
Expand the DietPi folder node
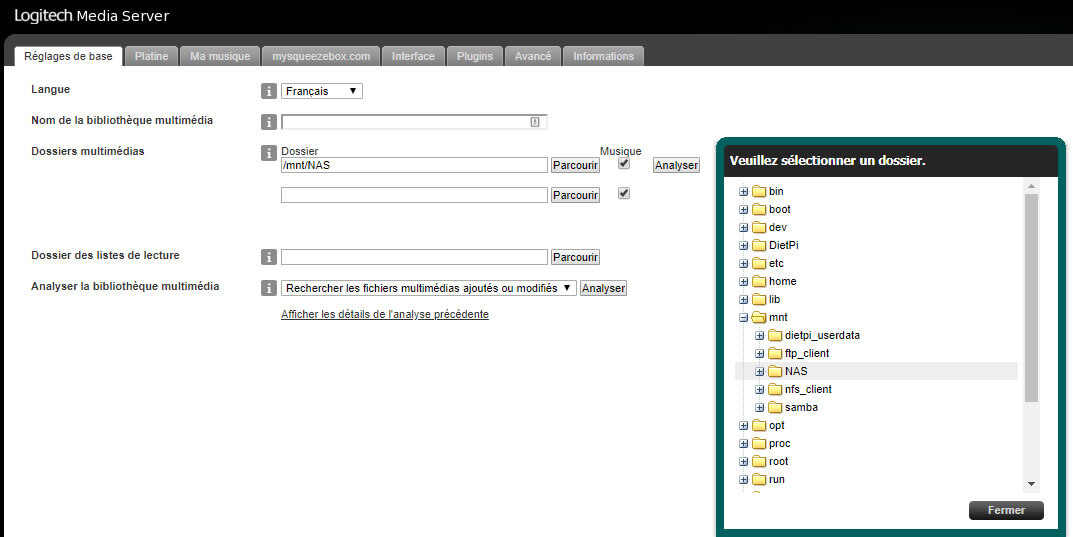click(743, 246)
